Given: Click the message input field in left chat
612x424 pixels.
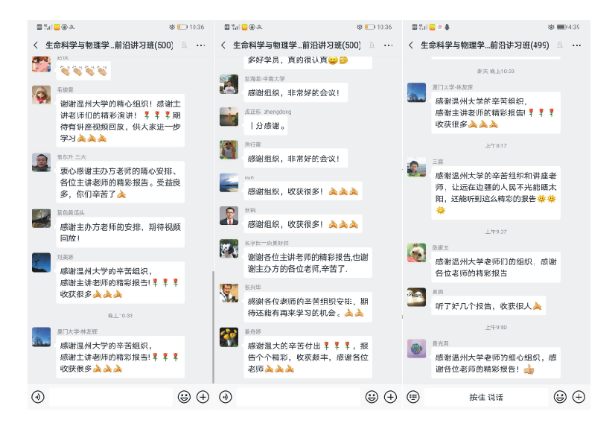Looking at the screenshot, I should pos(111,397).
